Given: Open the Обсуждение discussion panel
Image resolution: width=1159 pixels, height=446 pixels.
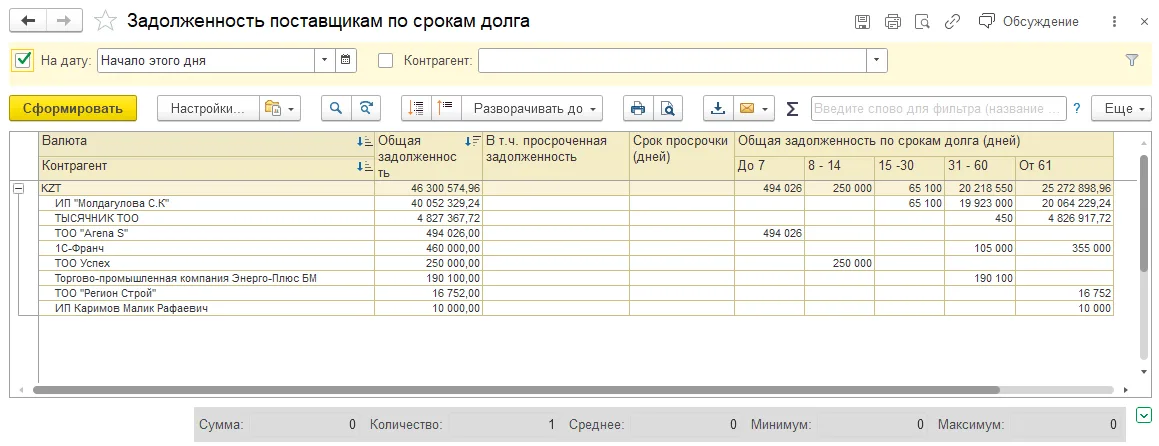Looking at the screenshot, I should tap(1028, 21).
